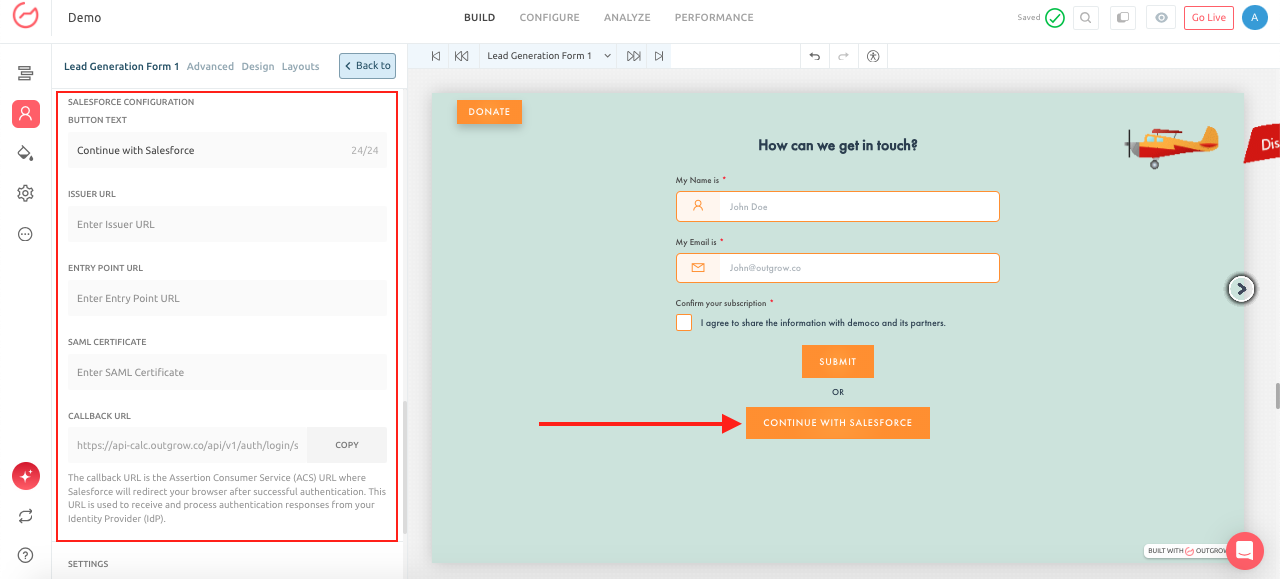Select the Lead Generation Form 1 panel tab
The height and width of the screenshot is (579, 1280).
[121, 67]
